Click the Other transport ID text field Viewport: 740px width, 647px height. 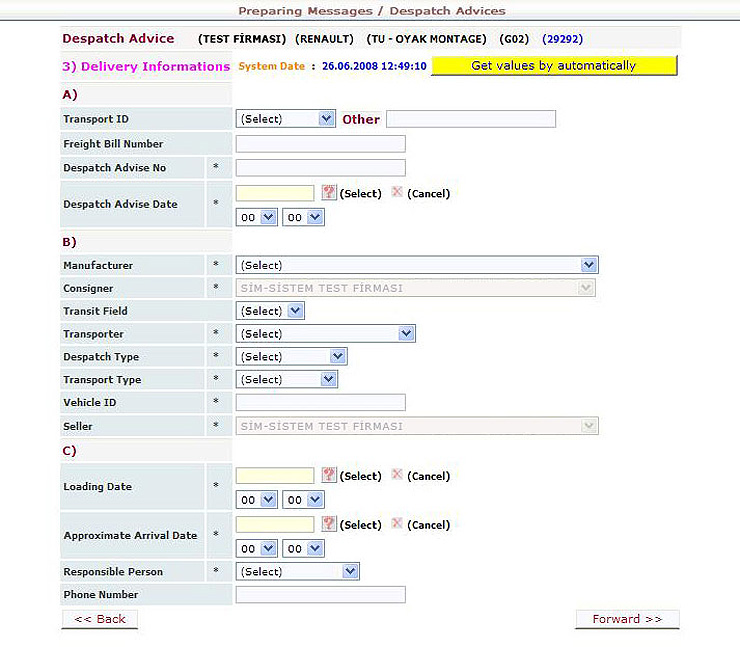point(471,119)
